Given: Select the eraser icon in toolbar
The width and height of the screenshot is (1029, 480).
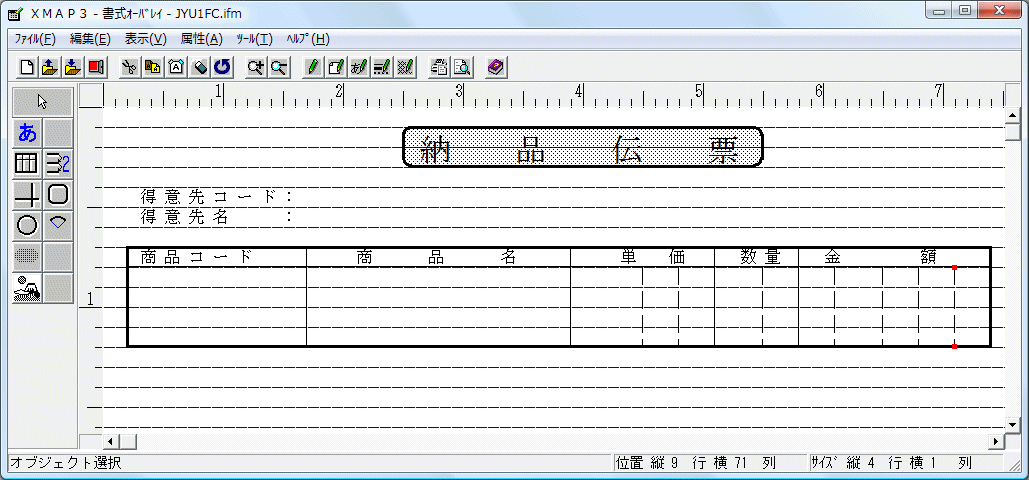Looking at the screenshot, I should click(x=200, y=66).
